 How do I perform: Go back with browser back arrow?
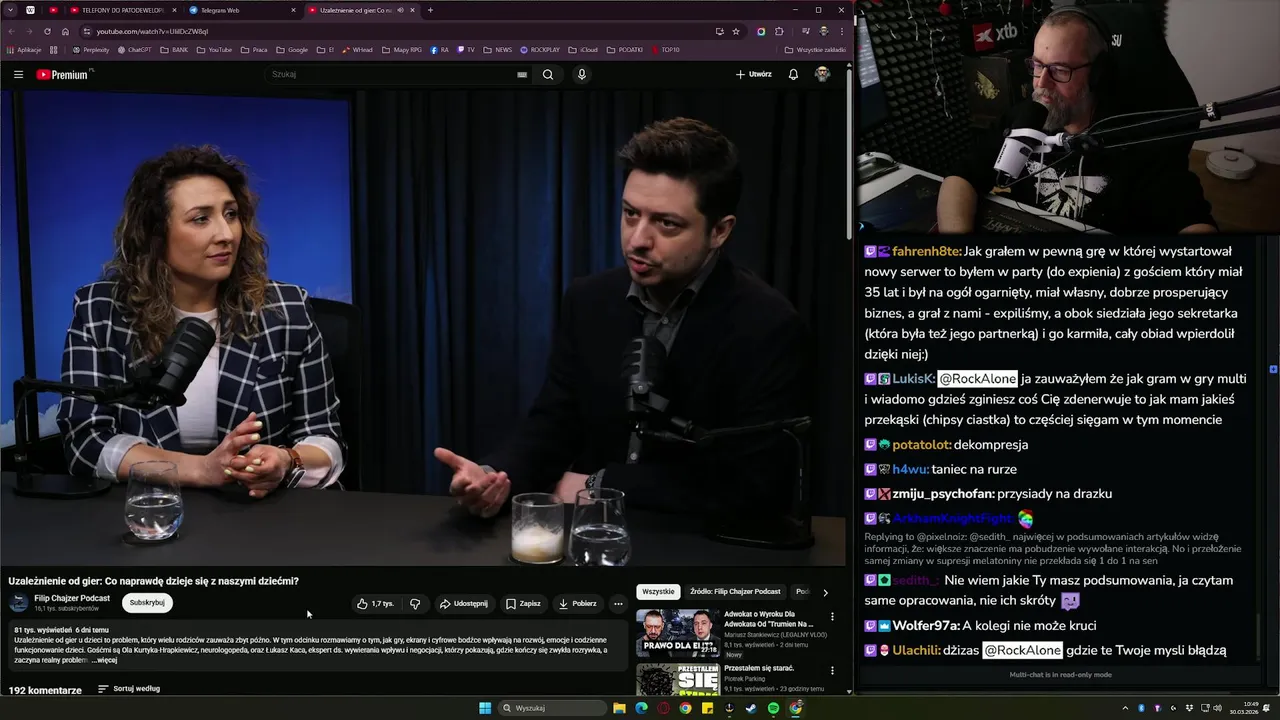coord(12,31)
